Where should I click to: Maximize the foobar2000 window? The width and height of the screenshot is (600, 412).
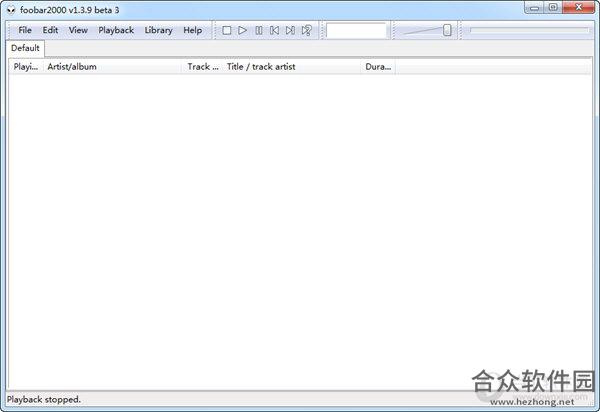553,7
